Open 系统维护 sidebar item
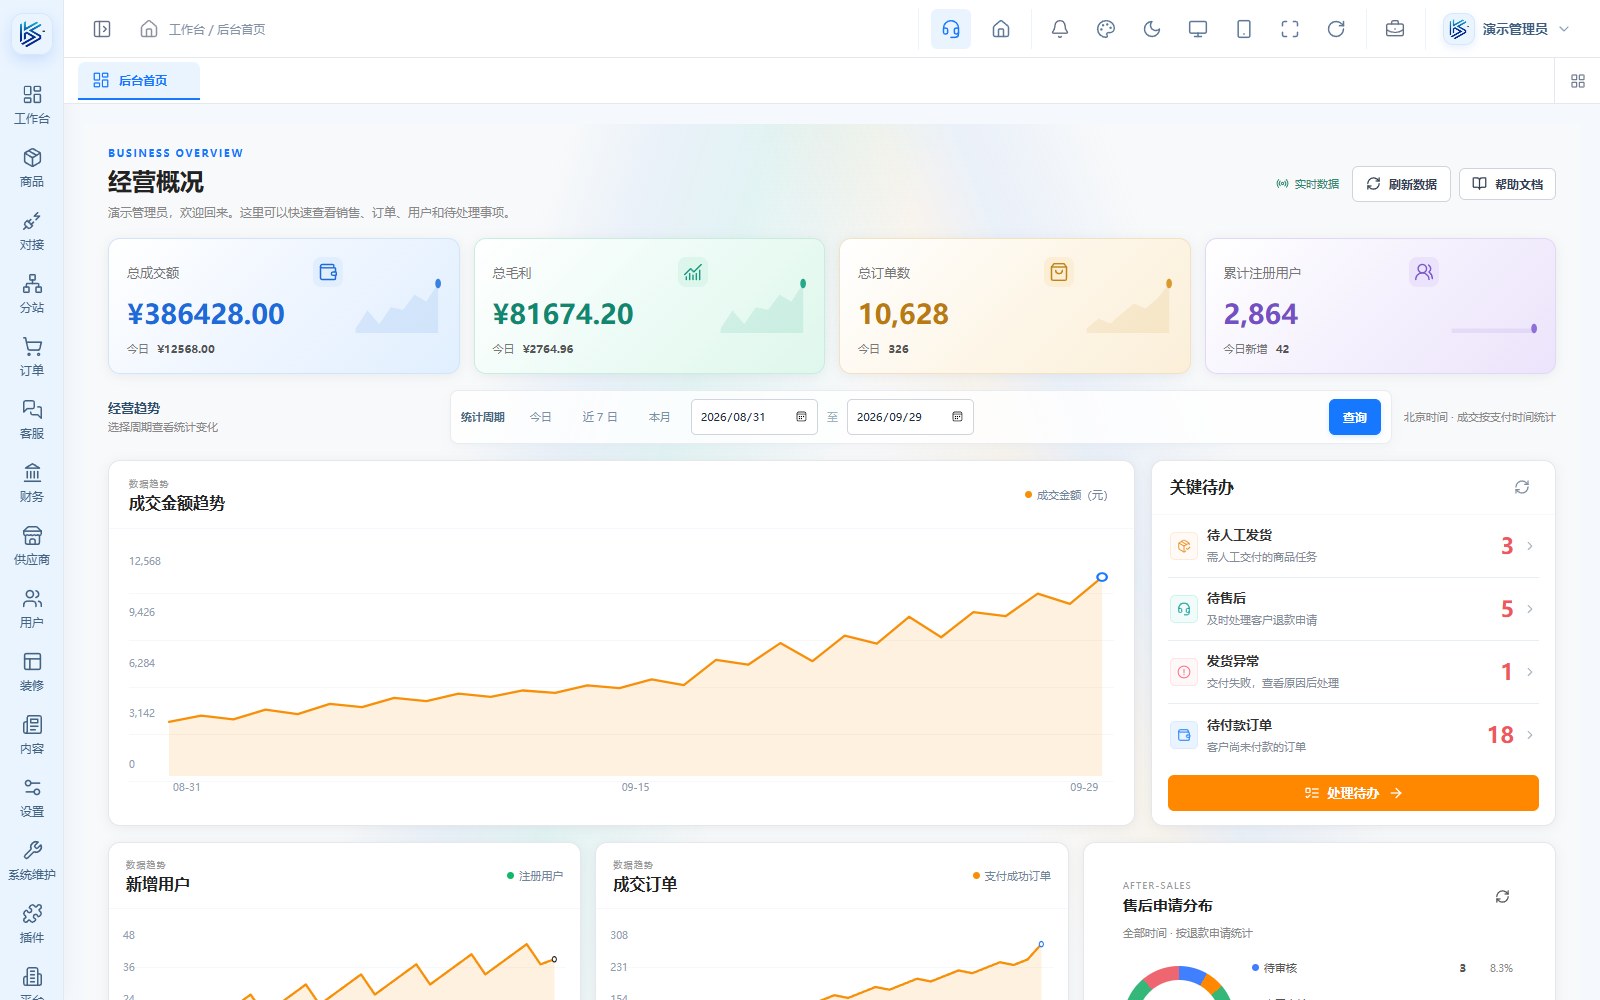 [x=32, y=861]
